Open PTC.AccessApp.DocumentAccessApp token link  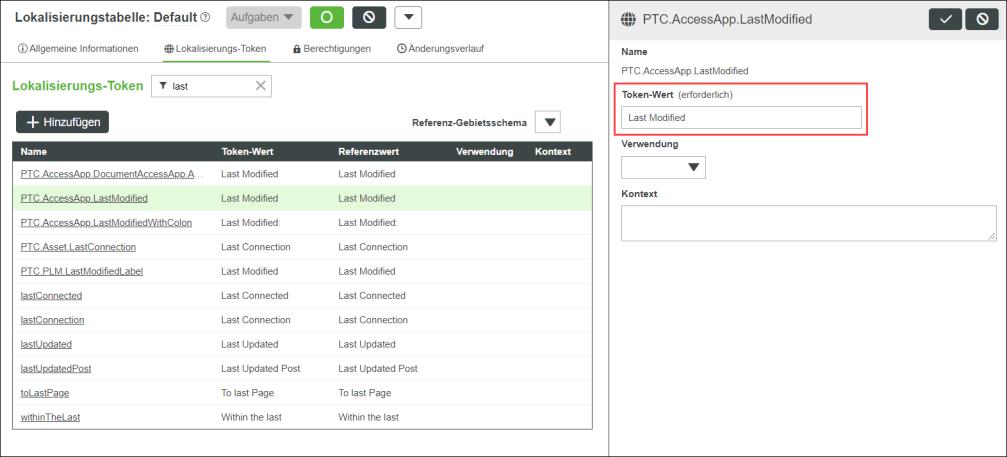point(112,174)
